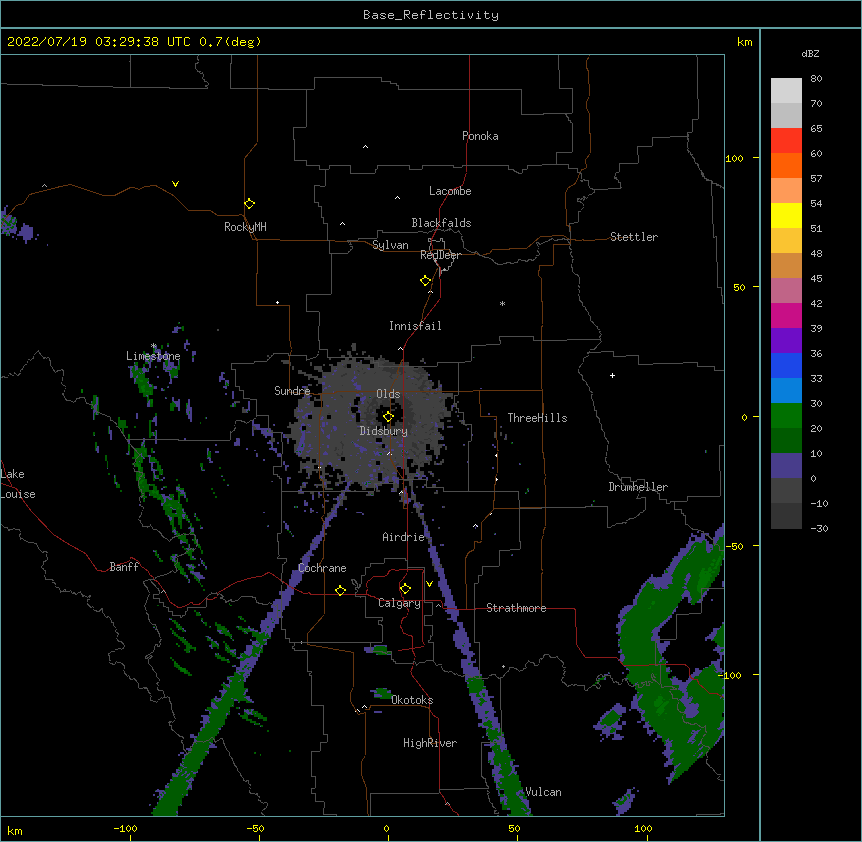Image resolution: width=862 pixels, height=842 pixels.
Task: Select the Ponoka city label
Action: coord(480,136)
